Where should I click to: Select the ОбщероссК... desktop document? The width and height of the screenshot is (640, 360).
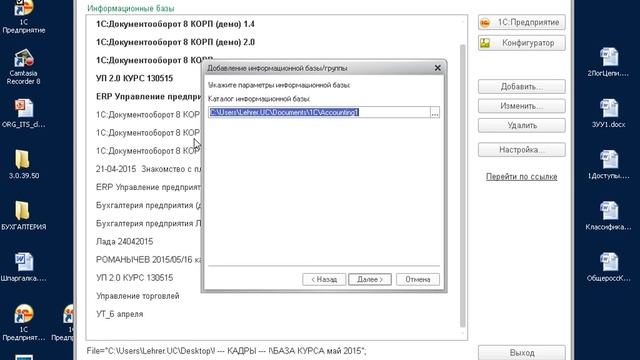pos(608,267)
